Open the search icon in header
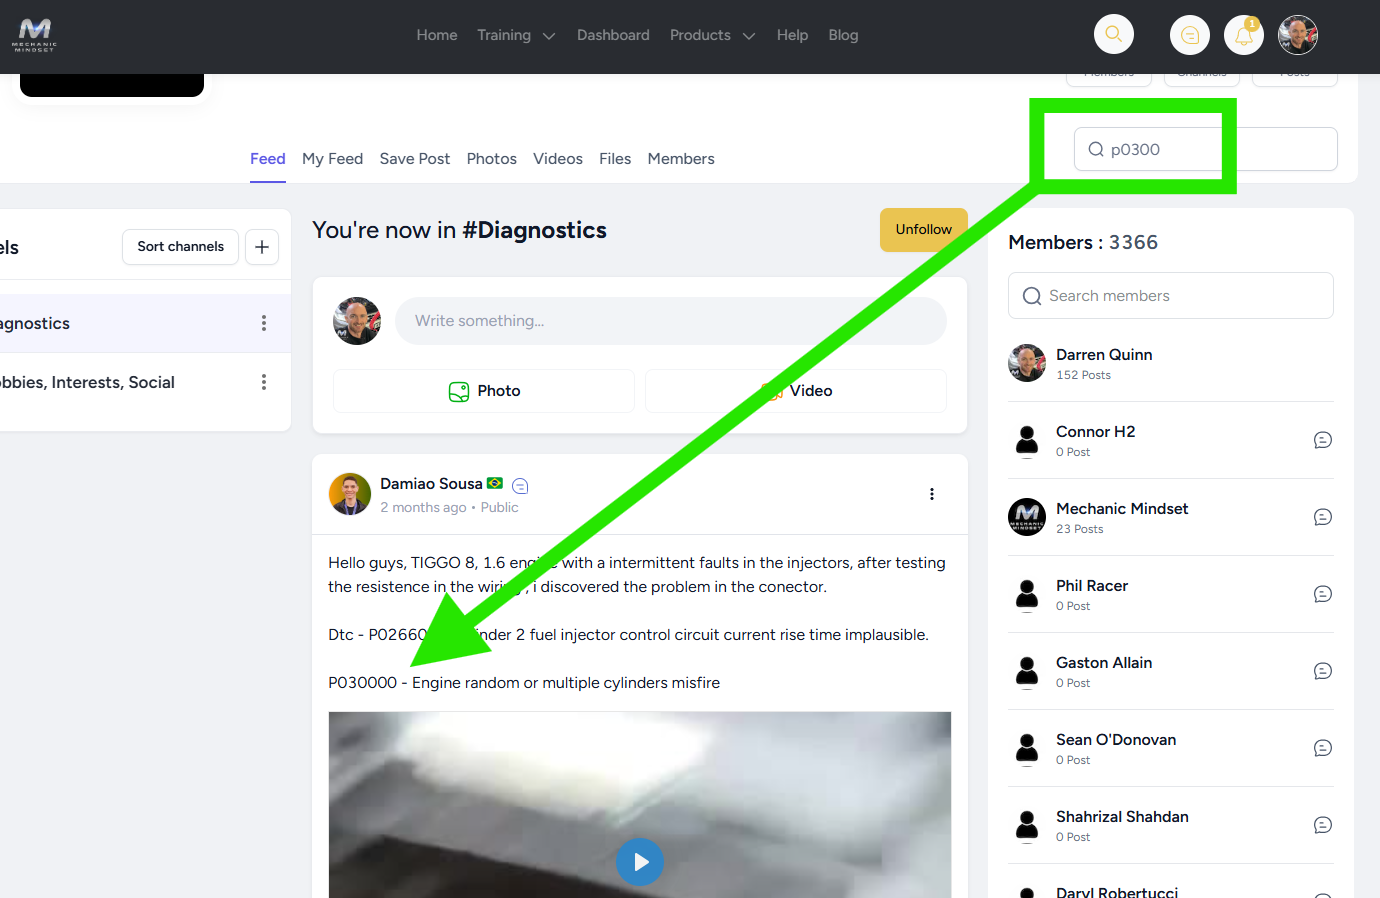 click(x=1113, y=35)
